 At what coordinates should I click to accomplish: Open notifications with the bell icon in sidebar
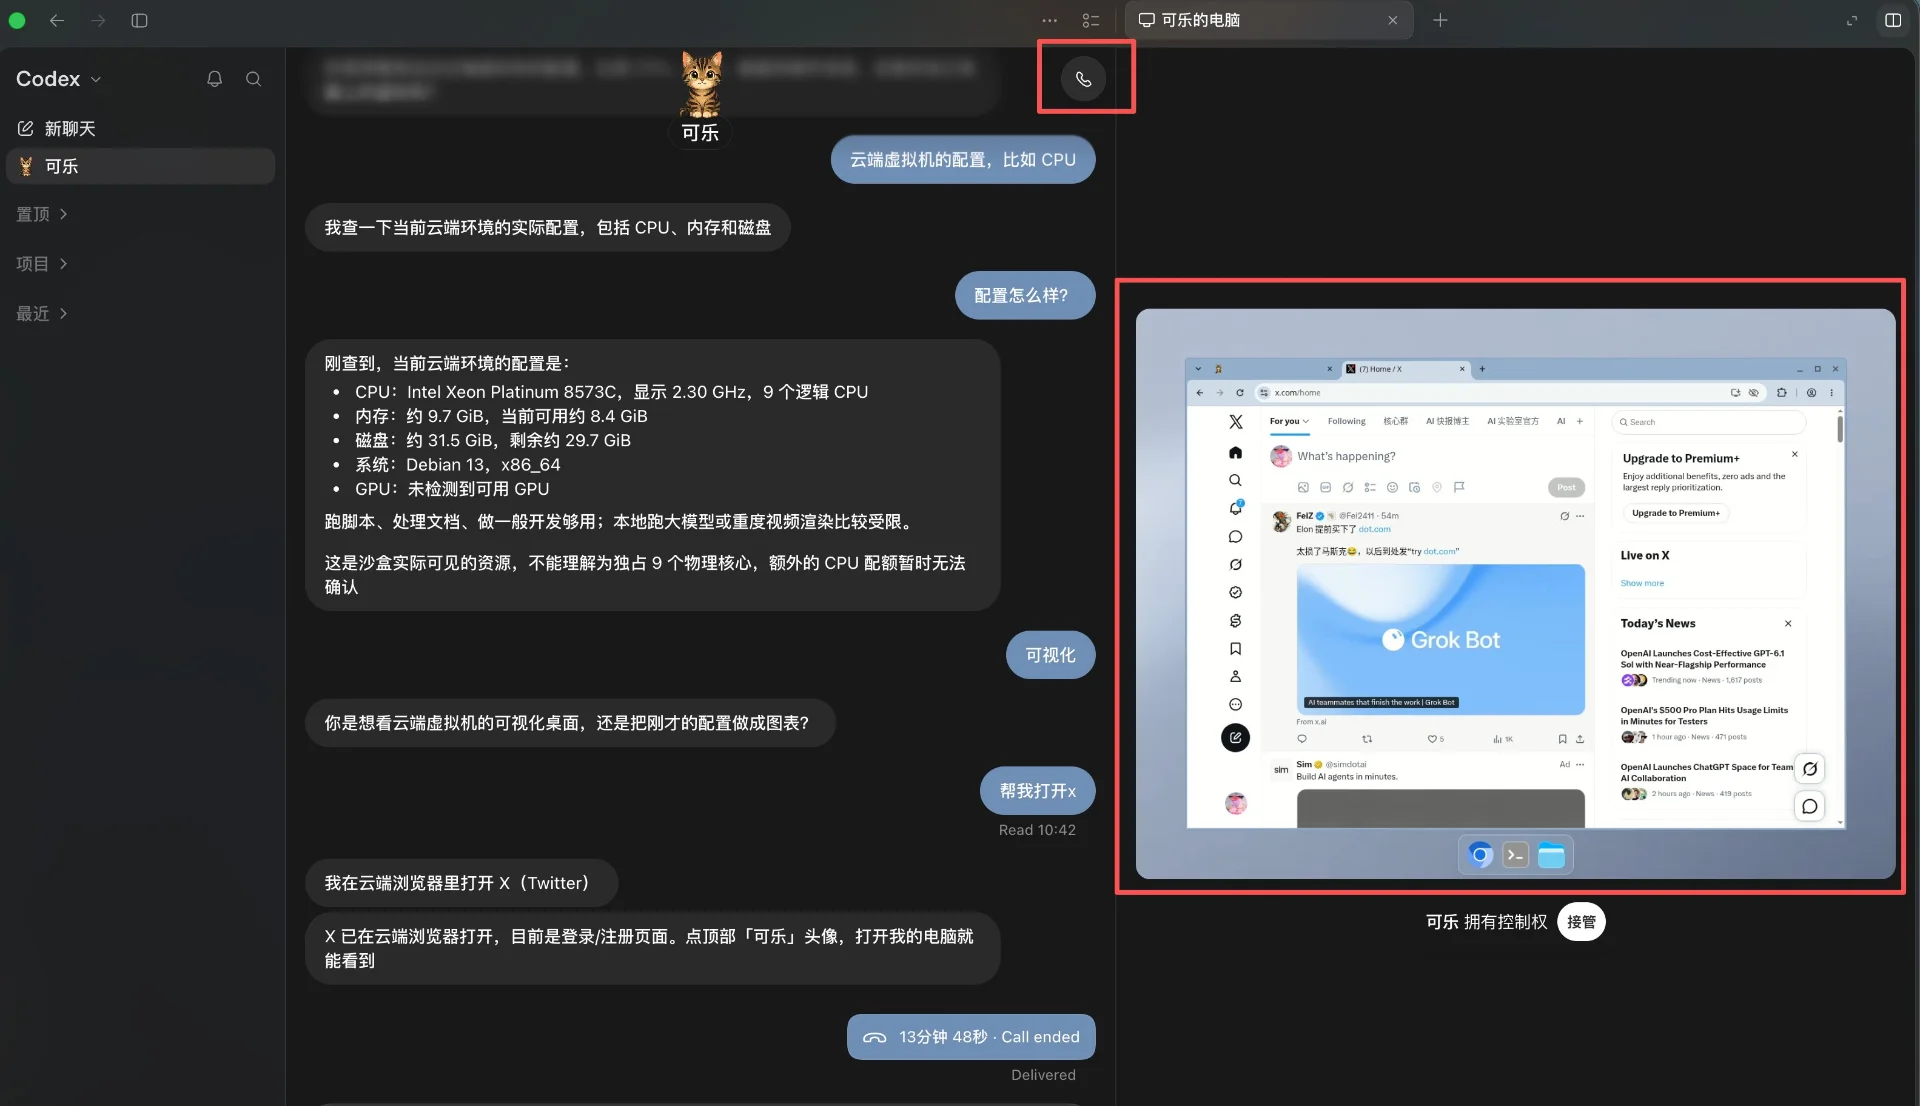tap(214, 79)
